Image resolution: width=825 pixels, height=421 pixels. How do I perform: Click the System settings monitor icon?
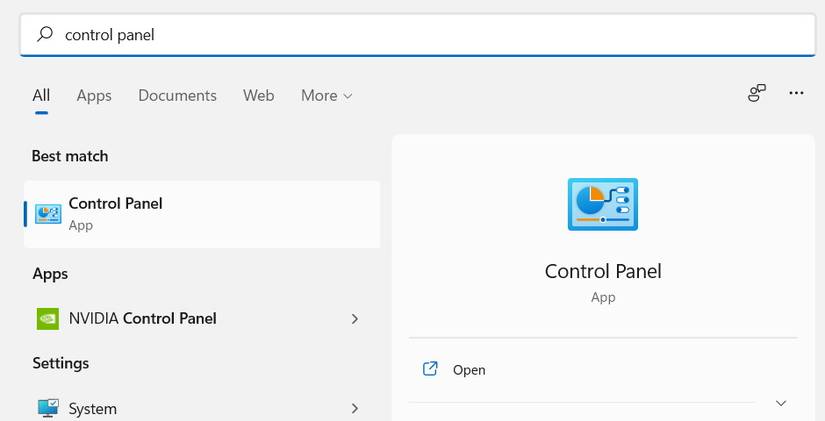click(48, 408)
